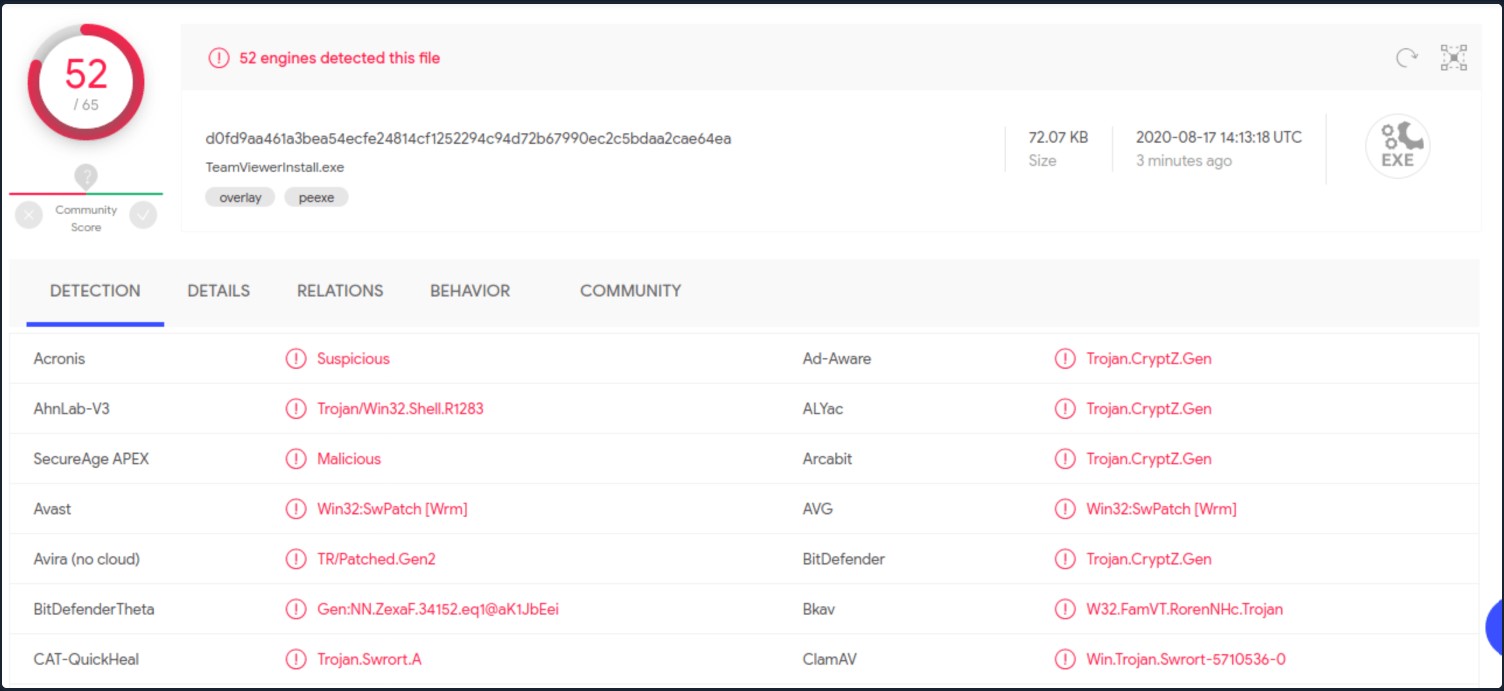Click the reanalyze refresh icon
Image resolution: width=1504 pixels, height=691 pixels.
point(1407,58)
